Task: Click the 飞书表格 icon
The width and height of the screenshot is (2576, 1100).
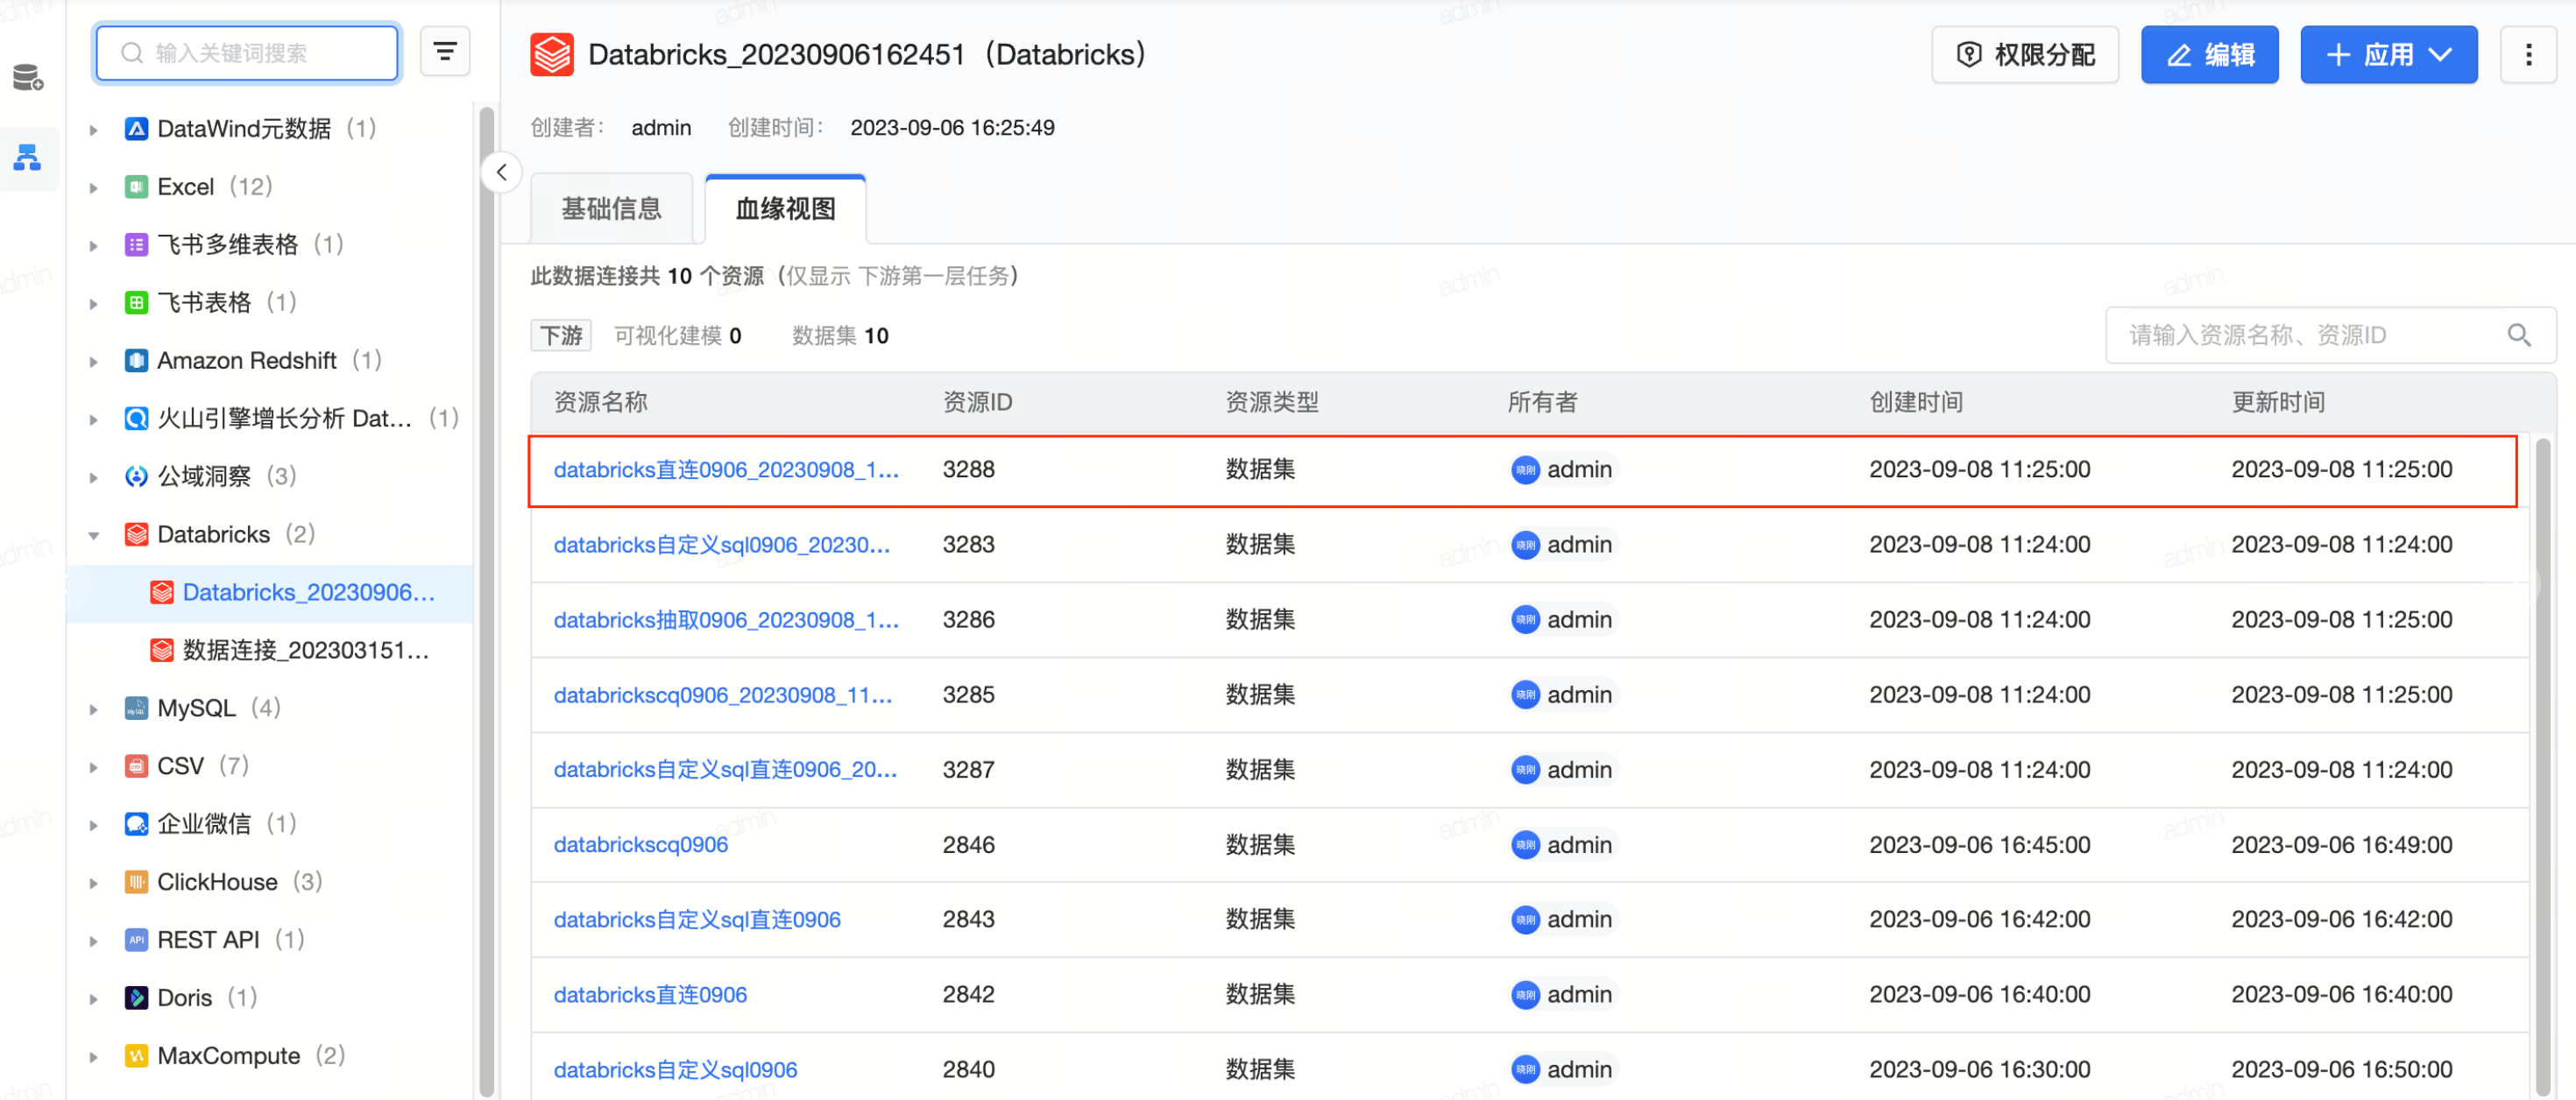Action: click(136, 302)
